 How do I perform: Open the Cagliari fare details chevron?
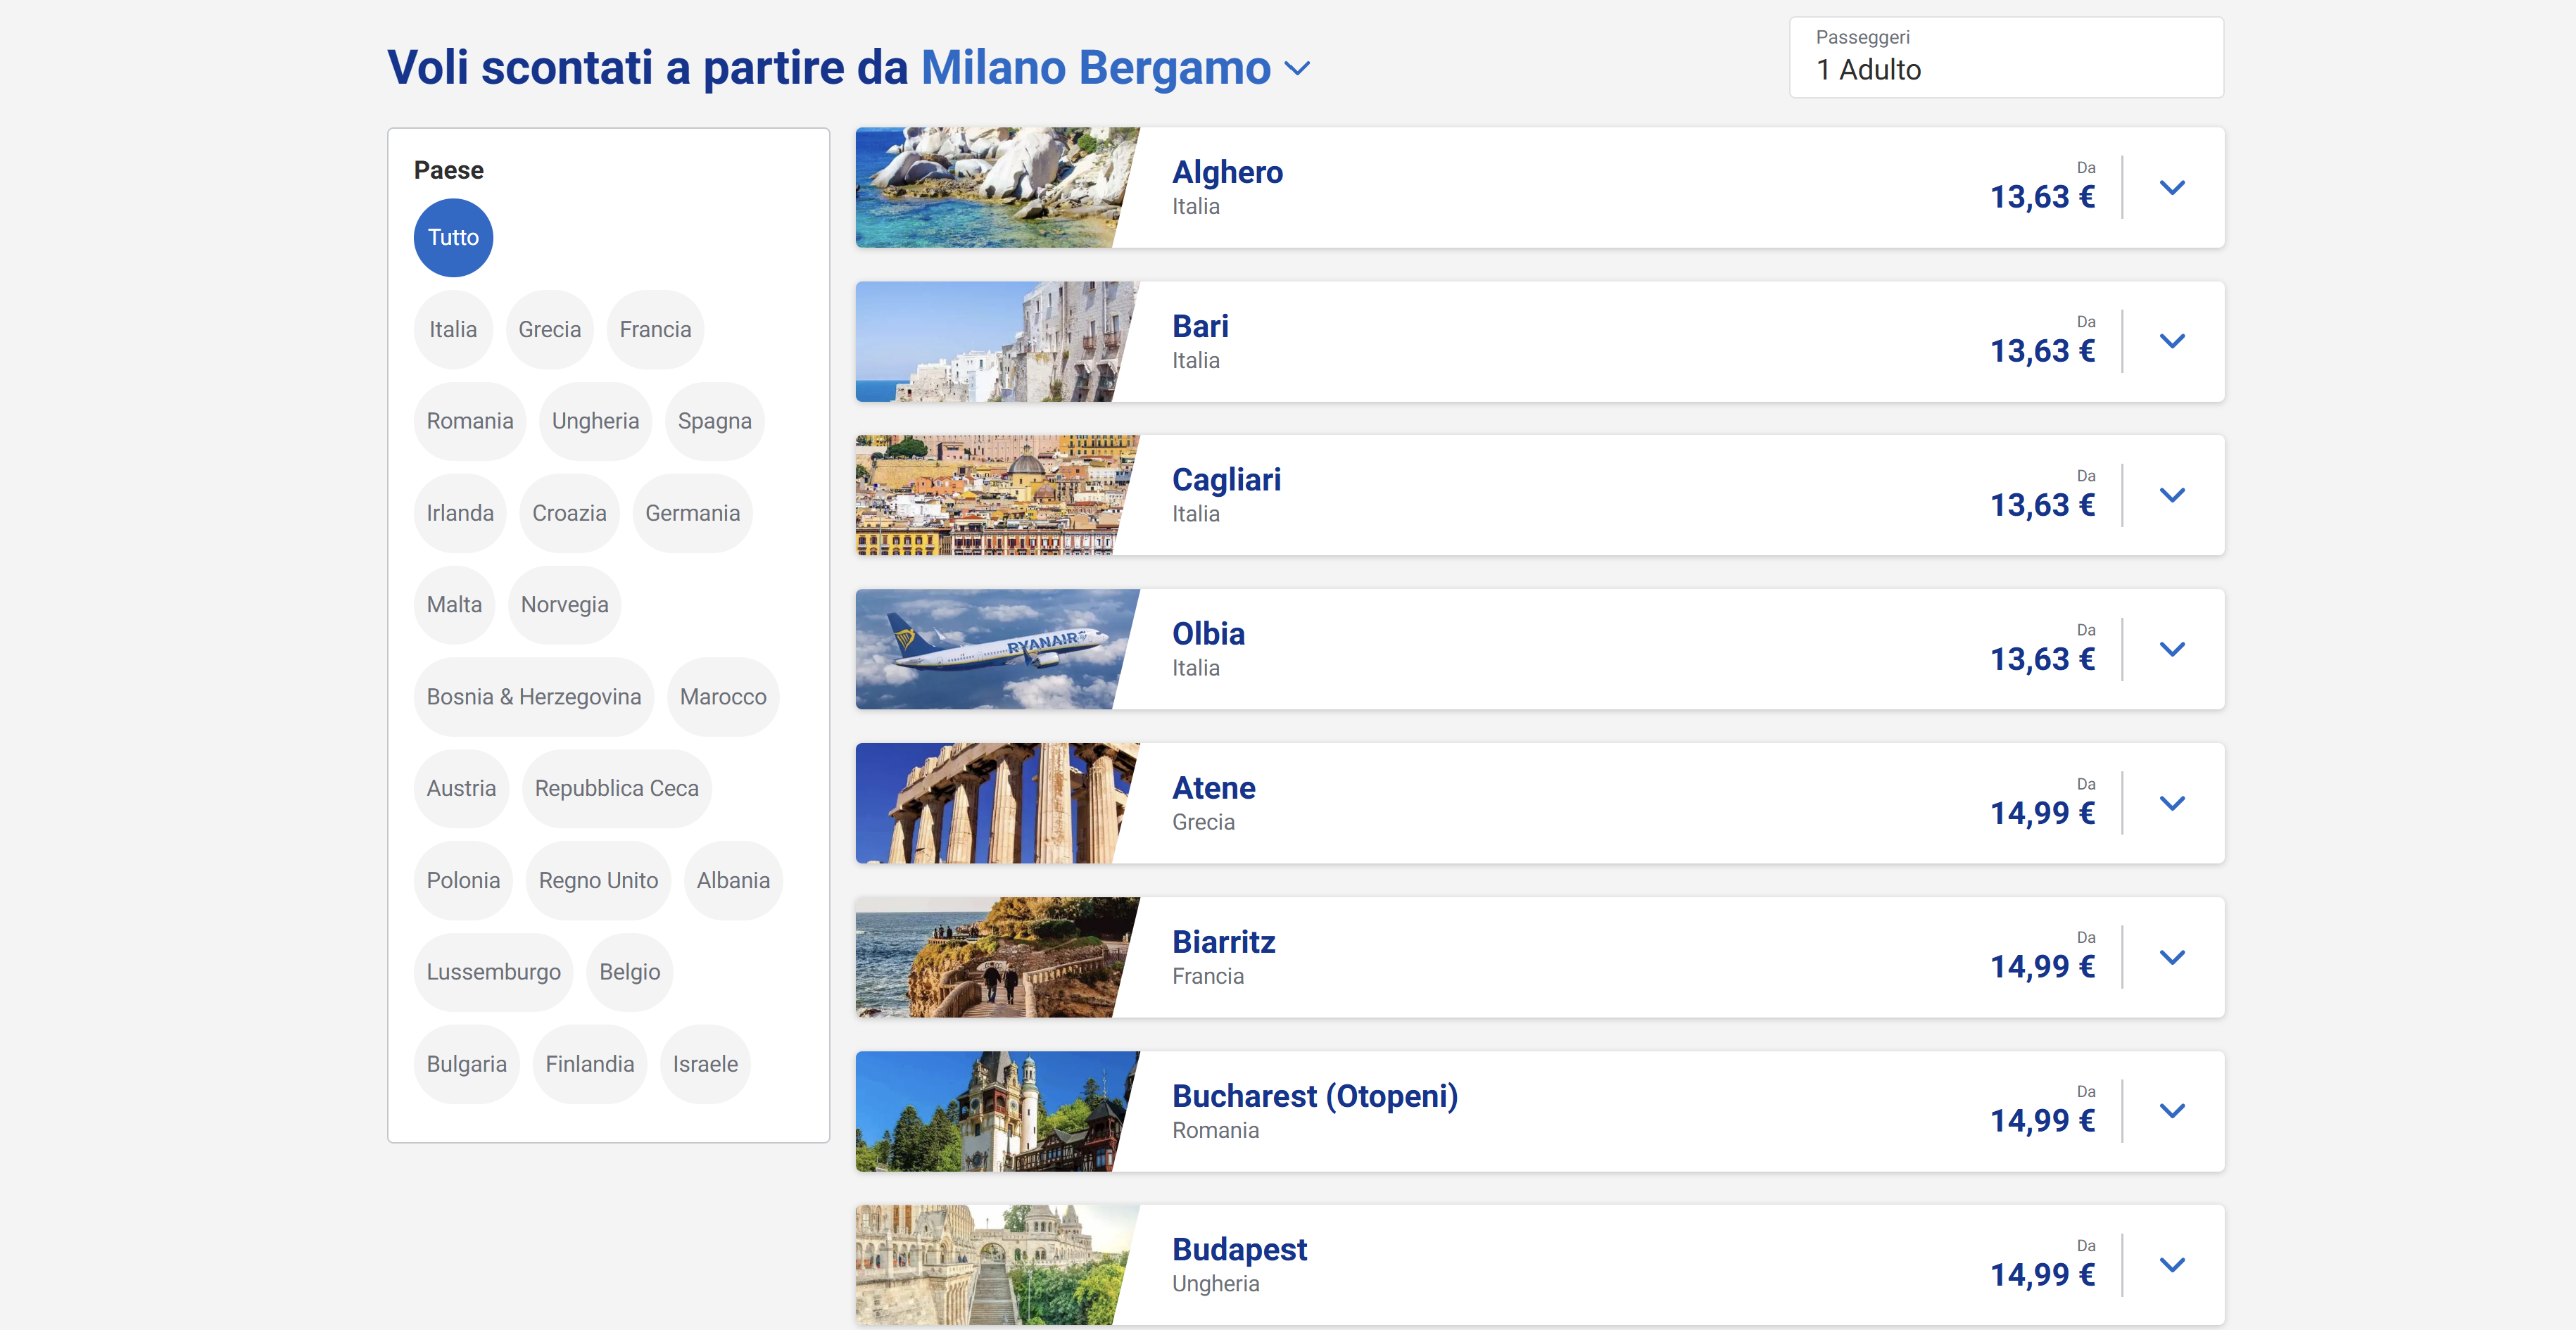[2171, 496]
